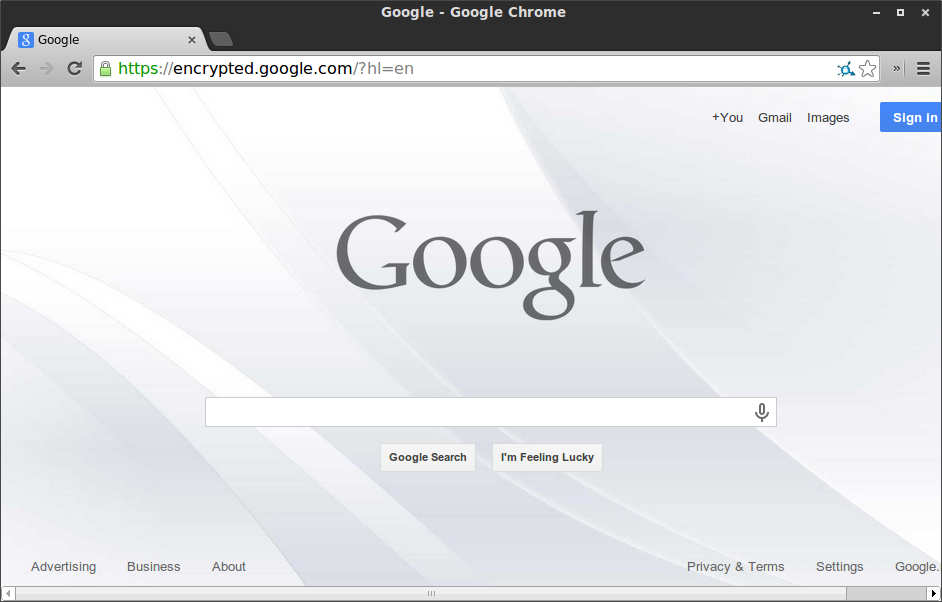
Task: Click the Google.com footer link
Action: (917, 567)
